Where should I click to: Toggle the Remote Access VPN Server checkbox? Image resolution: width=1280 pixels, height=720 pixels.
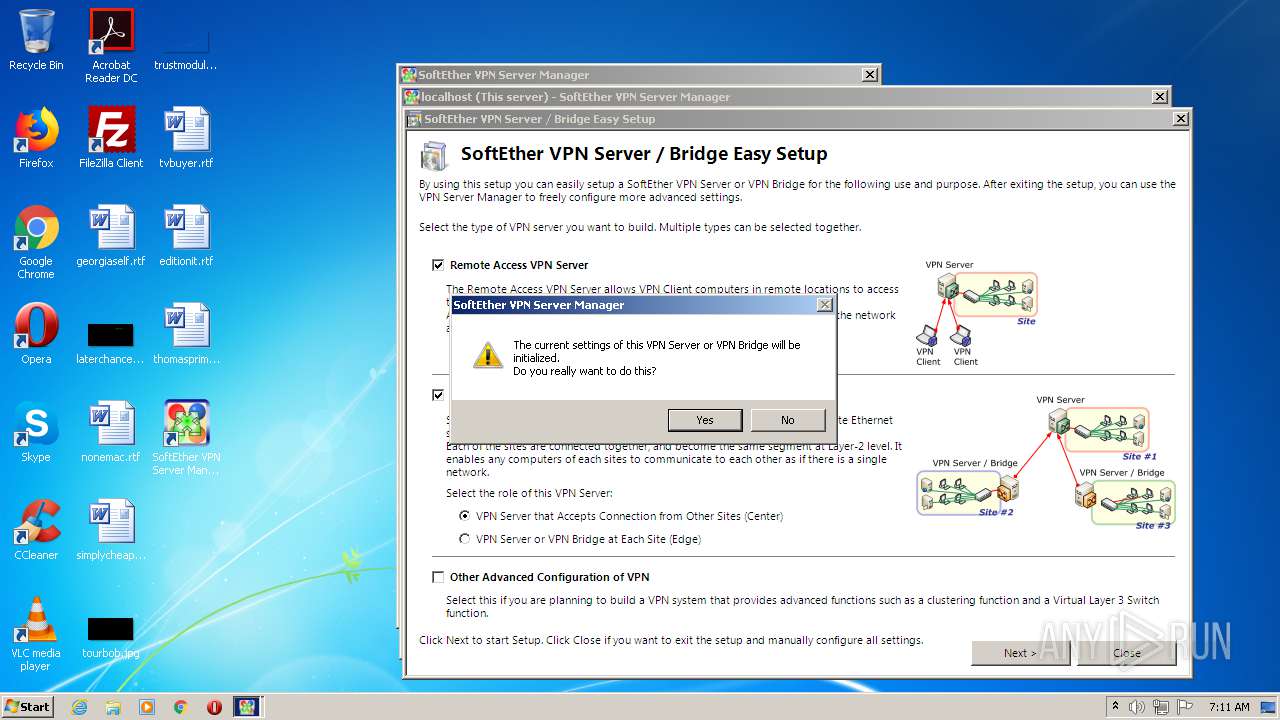pos(438,265)
